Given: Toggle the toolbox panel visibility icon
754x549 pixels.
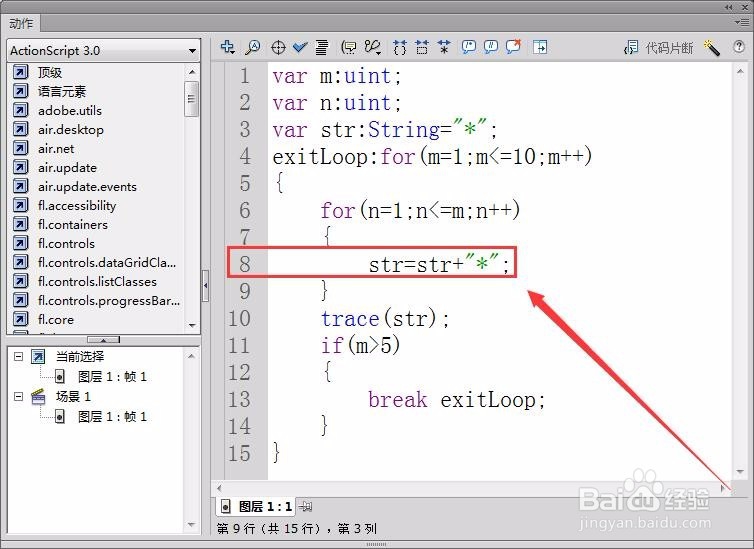Looking at the screenshot, I should coord(540,47).
